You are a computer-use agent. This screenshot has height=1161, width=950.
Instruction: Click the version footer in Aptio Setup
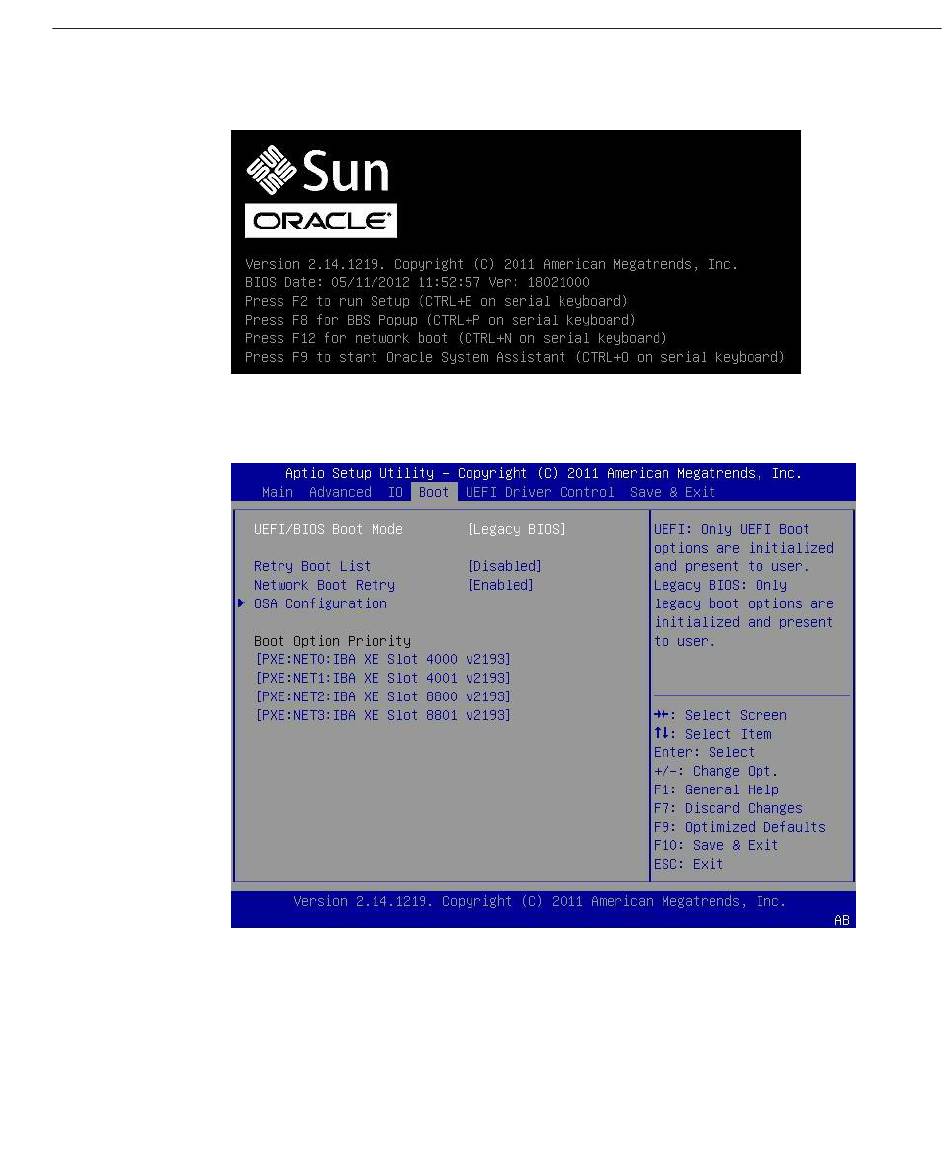pos(540,901)
